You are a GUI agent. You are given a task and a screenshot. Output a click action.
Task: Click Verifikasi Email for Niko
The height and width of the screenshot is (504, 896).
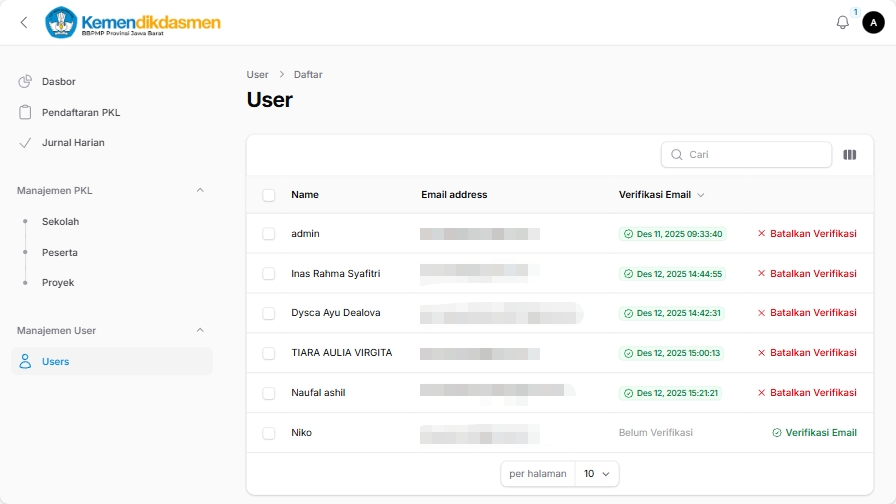click(x=814, y=433)
